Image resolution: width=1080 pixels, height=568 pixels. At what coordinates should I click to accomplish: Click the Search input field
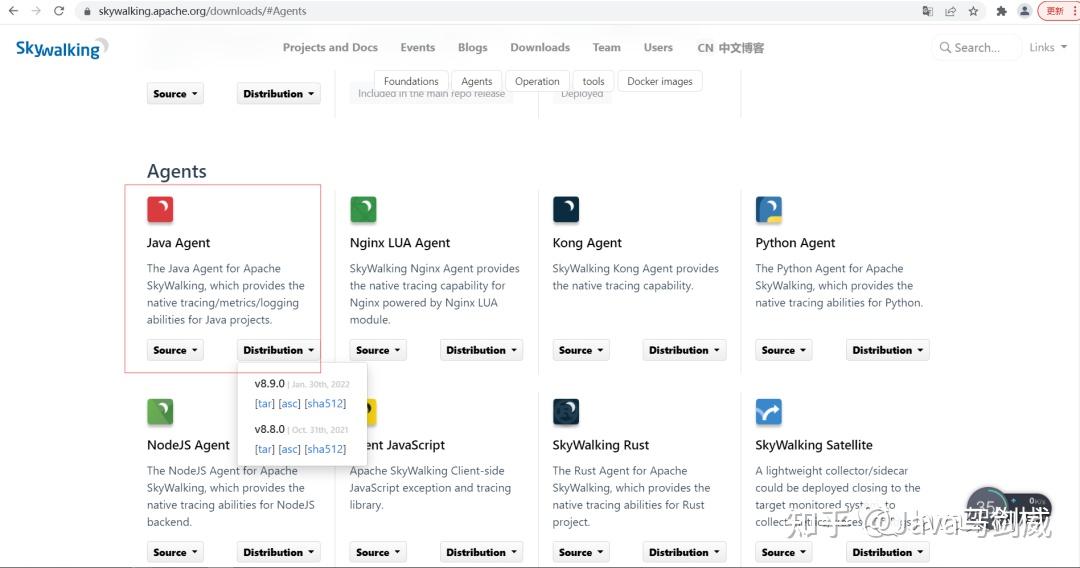pyautogui.click(x=977, y=47)
